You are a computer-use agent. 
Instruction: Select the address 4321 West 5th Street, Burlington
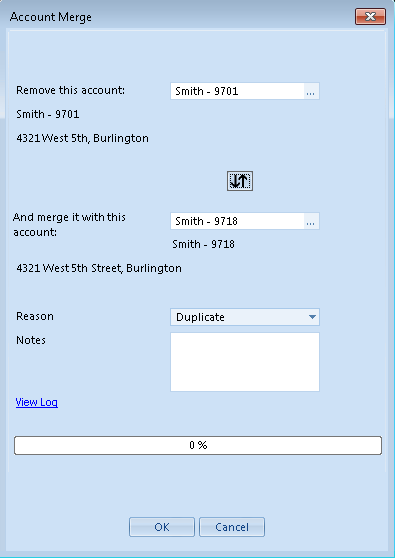[x=99, y=268]
